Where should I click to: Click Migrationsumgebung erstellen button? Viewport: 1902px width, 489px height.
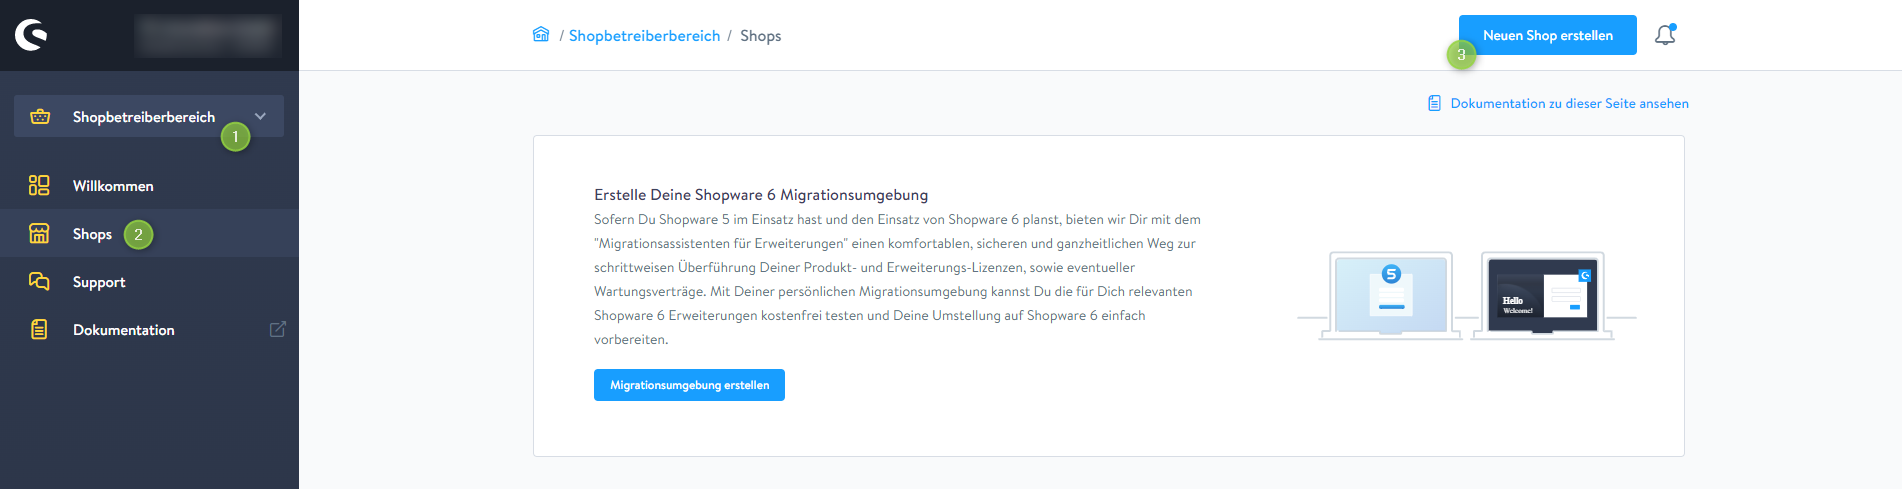(689, 385)
